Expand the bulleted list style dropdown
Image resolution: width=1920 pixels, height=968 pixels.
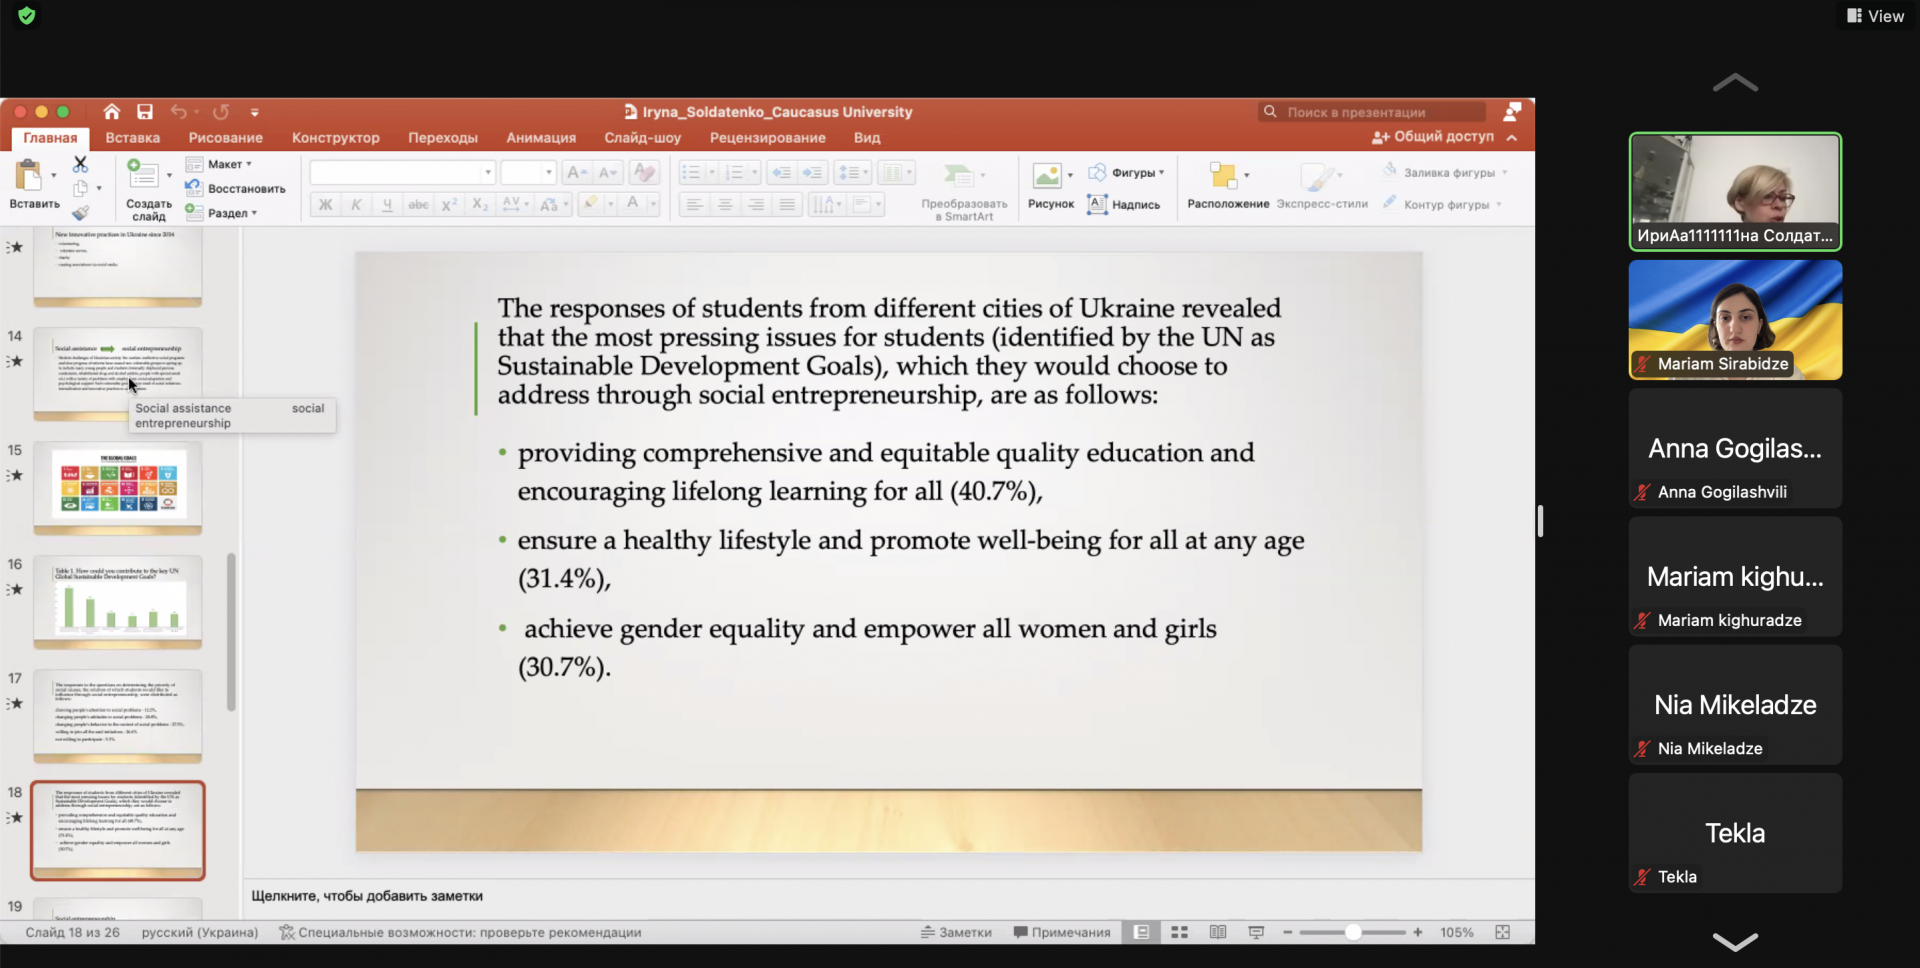712,173
